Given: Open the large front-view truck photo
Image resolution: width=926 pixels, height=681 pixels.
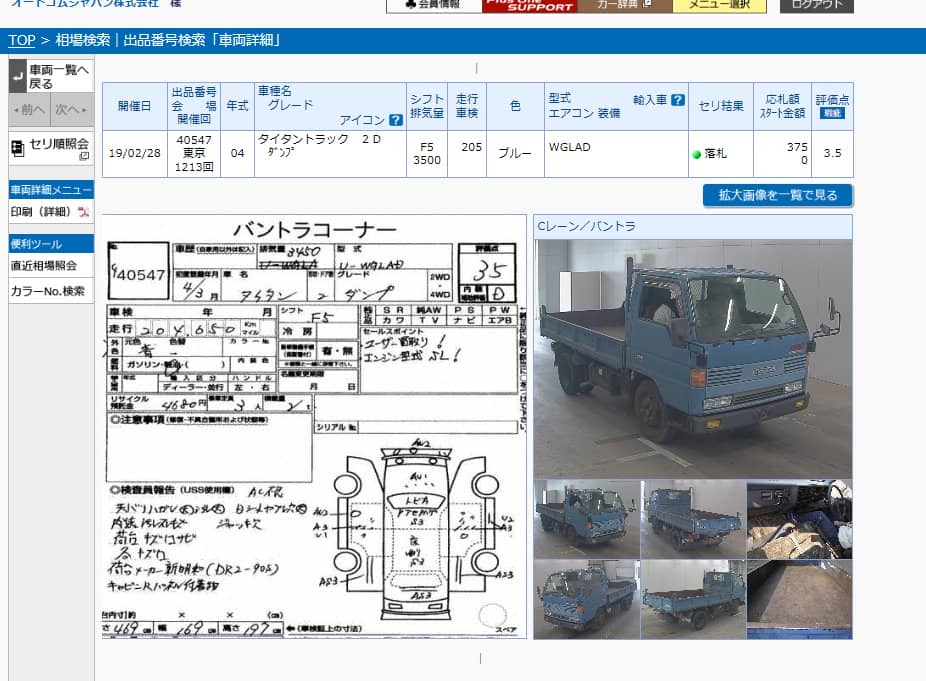Looking at the screenshot, I should point(692,358).
